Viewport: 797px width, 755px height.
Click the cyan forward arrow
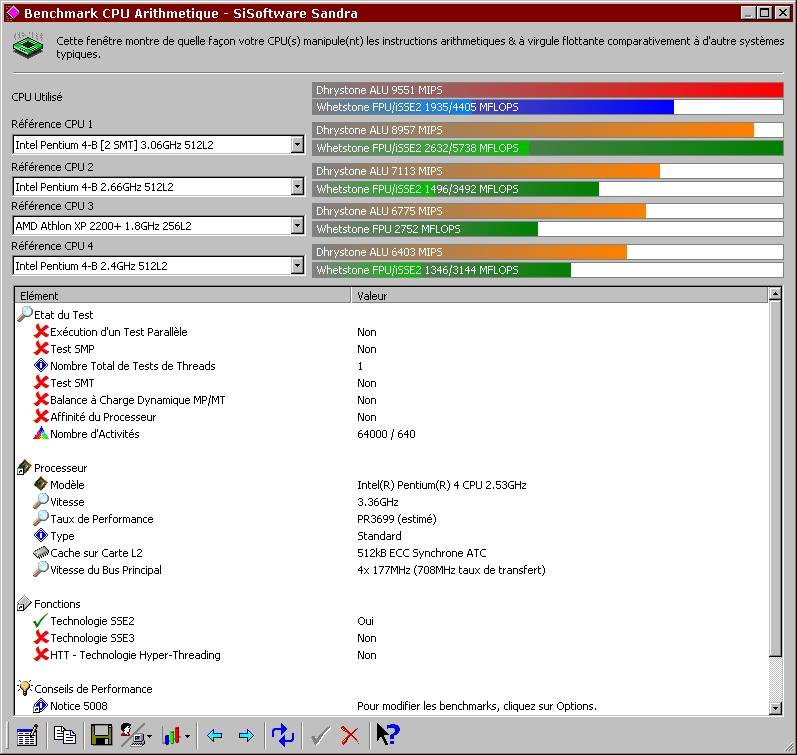(x=246, y=735)
